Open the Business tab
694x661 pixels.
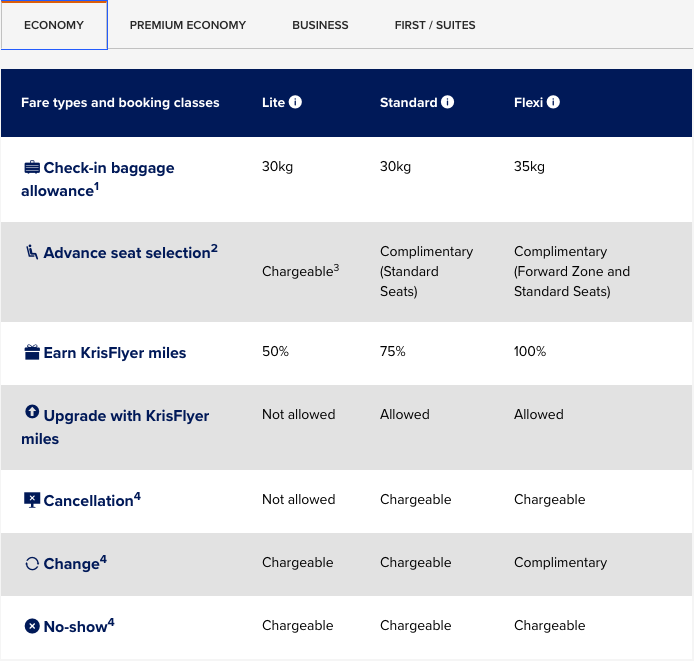tap(320, 25)
